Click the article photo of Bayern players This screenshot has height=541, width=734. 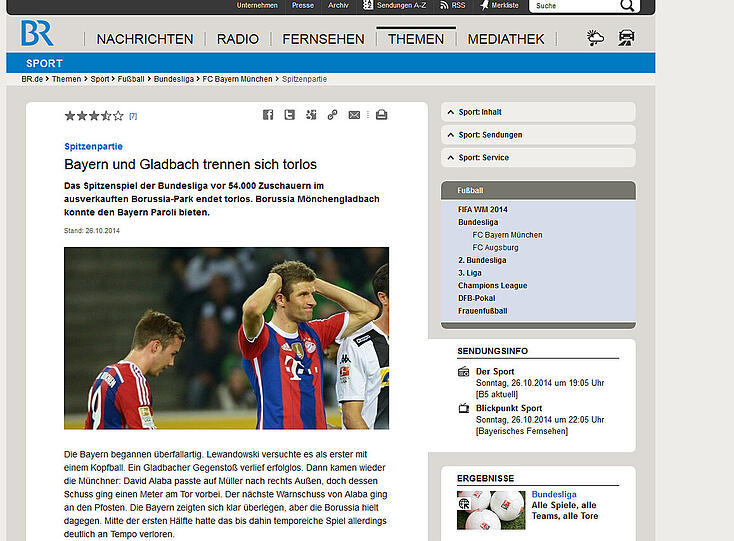227,338
